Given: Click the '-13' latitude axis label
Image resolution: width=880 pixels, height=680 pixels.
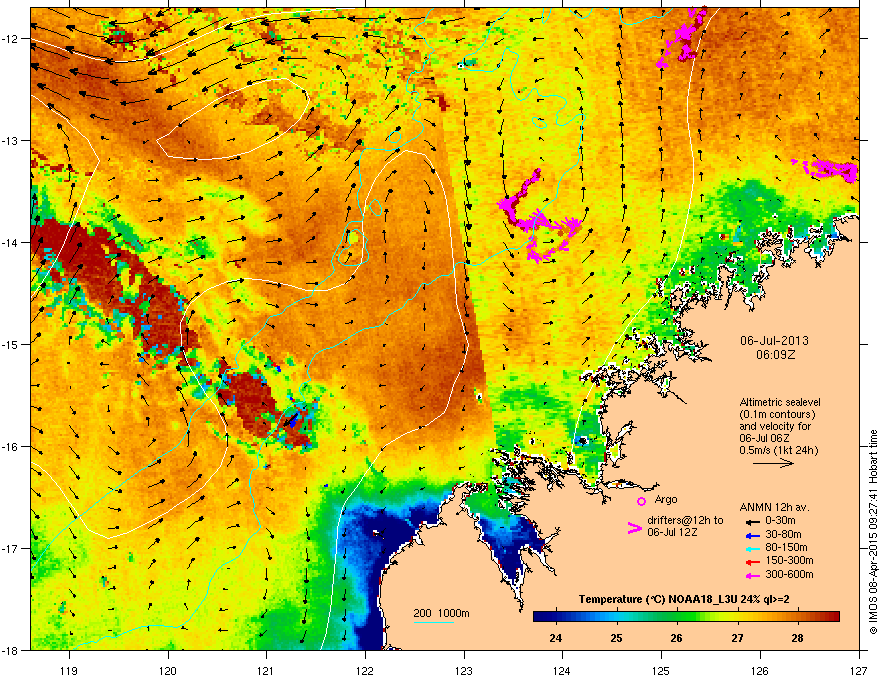Looking at the screenshot, I should [x=11, y=140].
